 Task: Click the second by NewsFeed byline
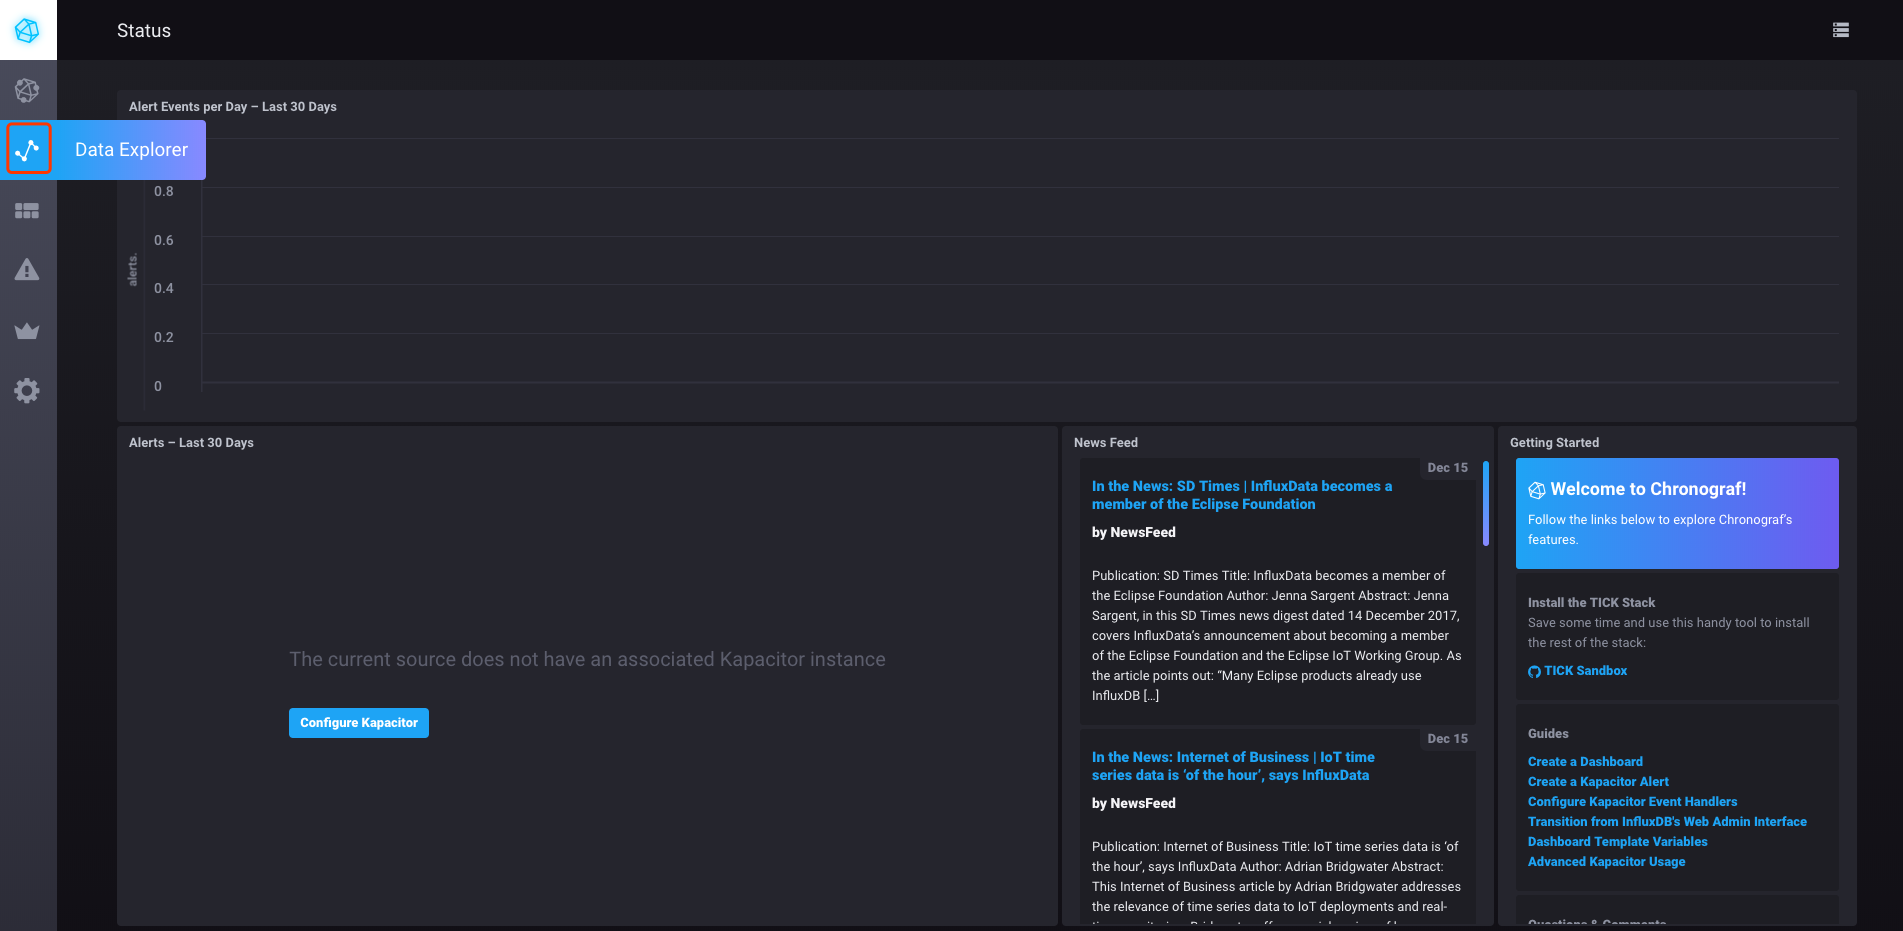[1134, 804]
